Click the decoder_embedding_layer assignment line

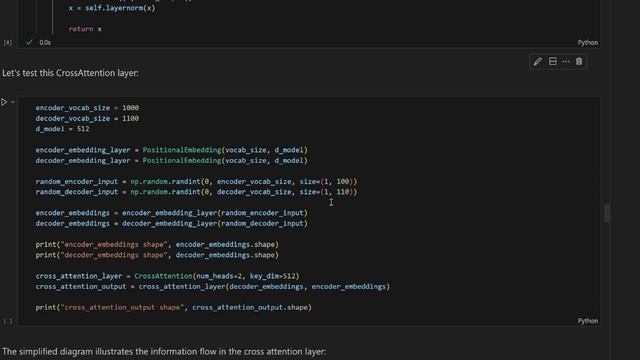click(171, 160)
